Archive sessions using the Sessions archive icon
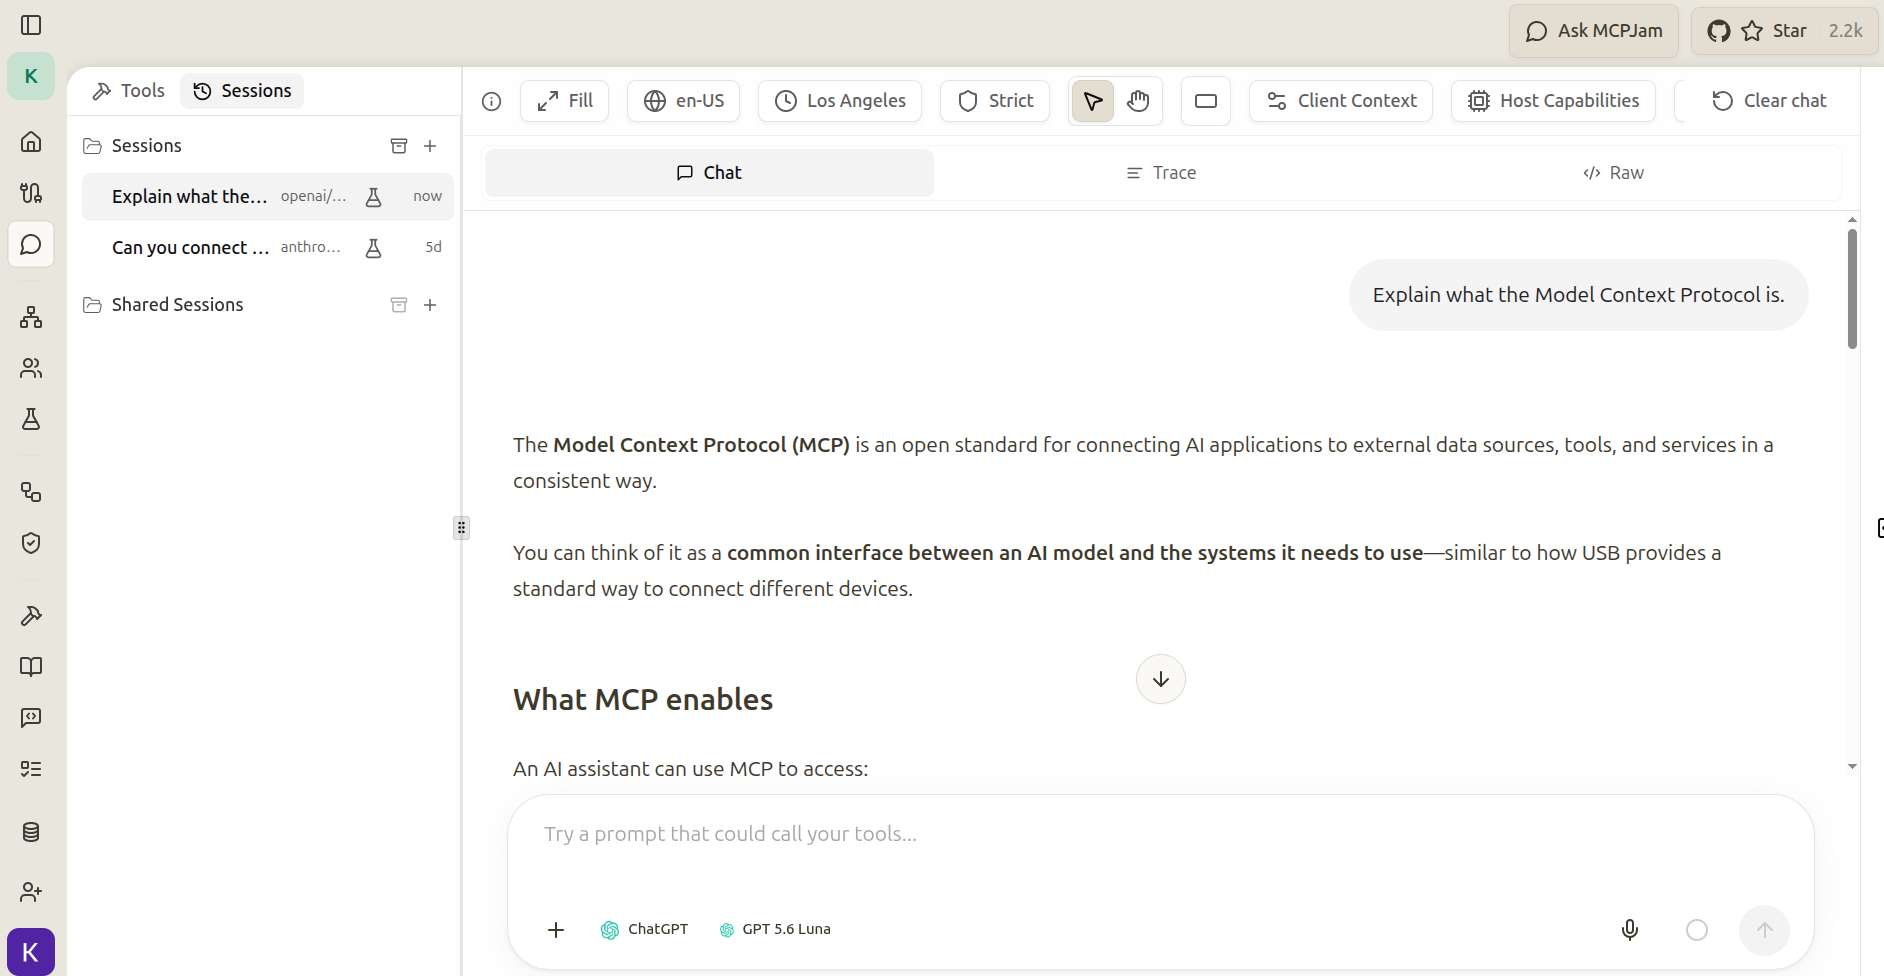Viewport: 1884px width, 976px height. click(399, 146)
